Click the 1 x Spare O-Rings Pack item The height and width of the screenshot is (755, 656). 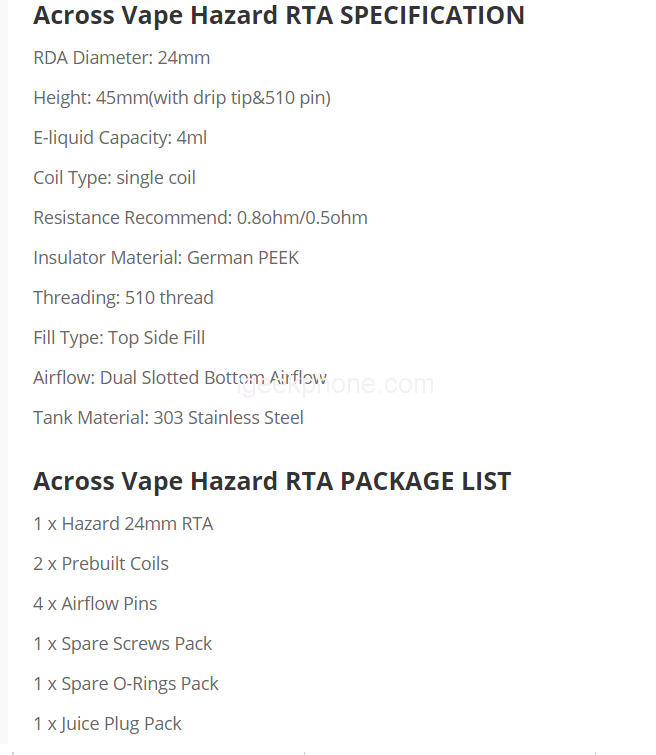[x=126, y=684]
